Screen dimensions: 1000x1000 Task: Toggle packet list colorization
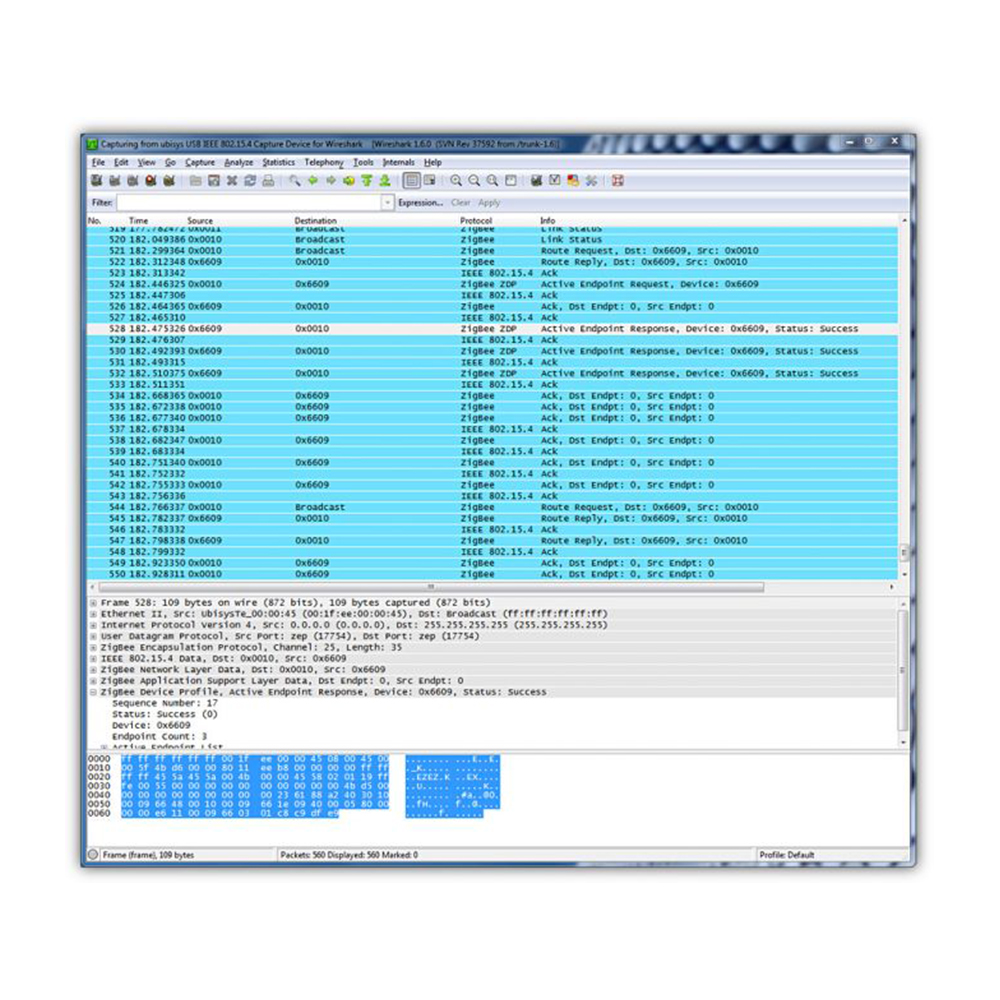(412, 181)
